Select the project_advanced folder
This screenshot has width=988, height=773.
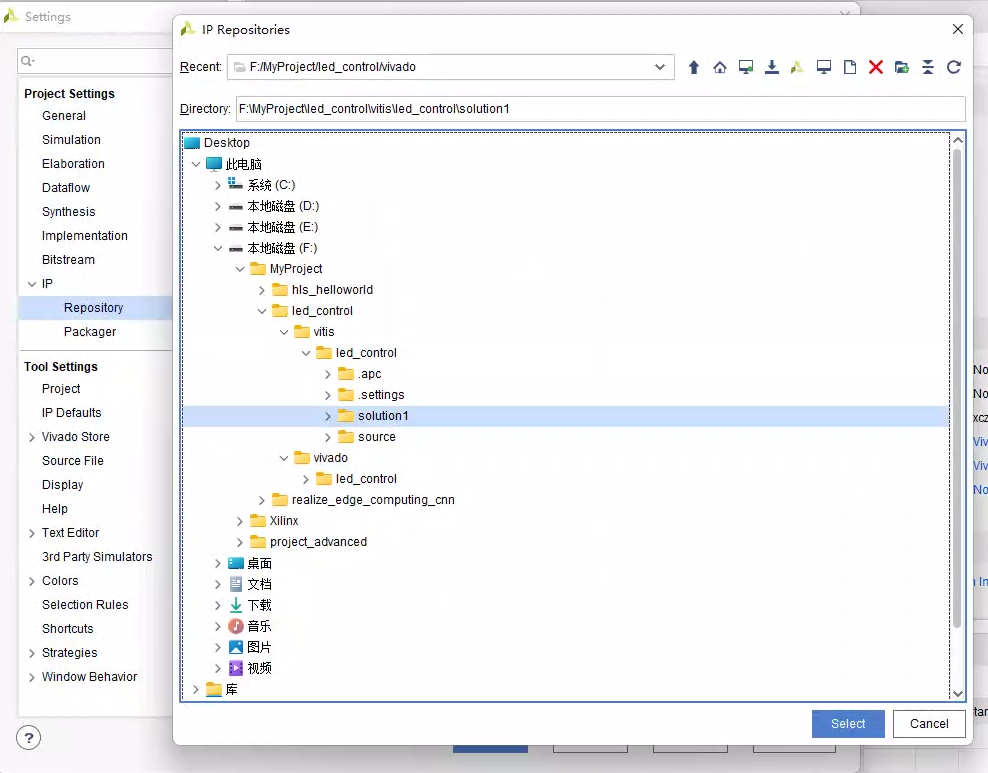coord(318,542)
